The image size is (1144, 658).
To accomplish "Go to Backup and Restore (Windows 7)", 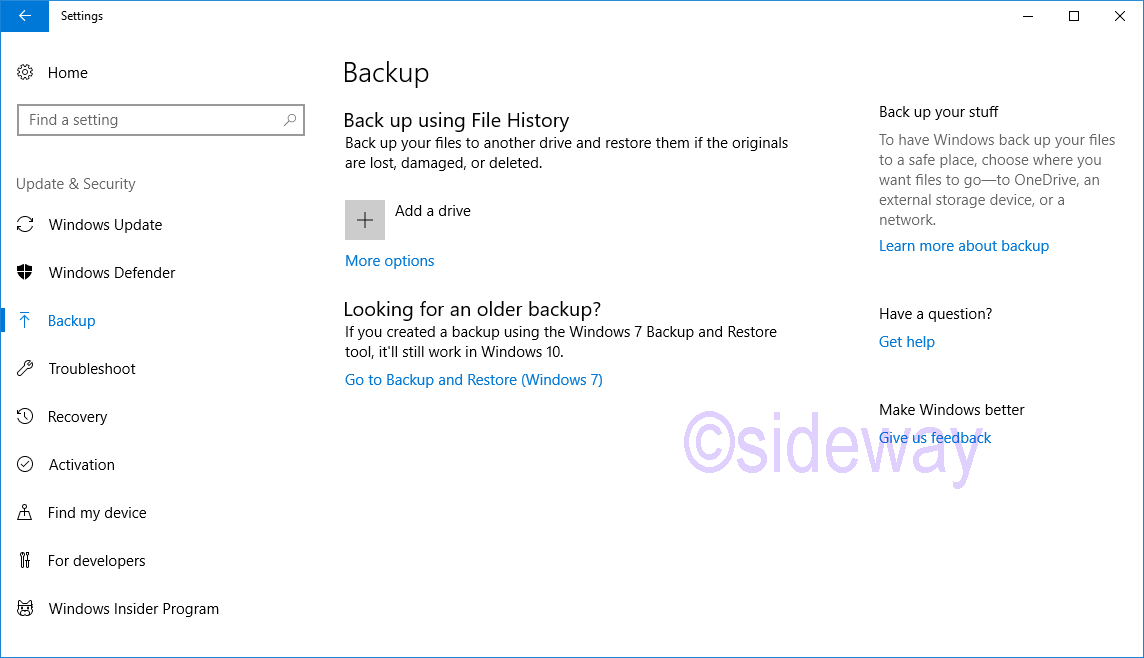I will point(473,380).
